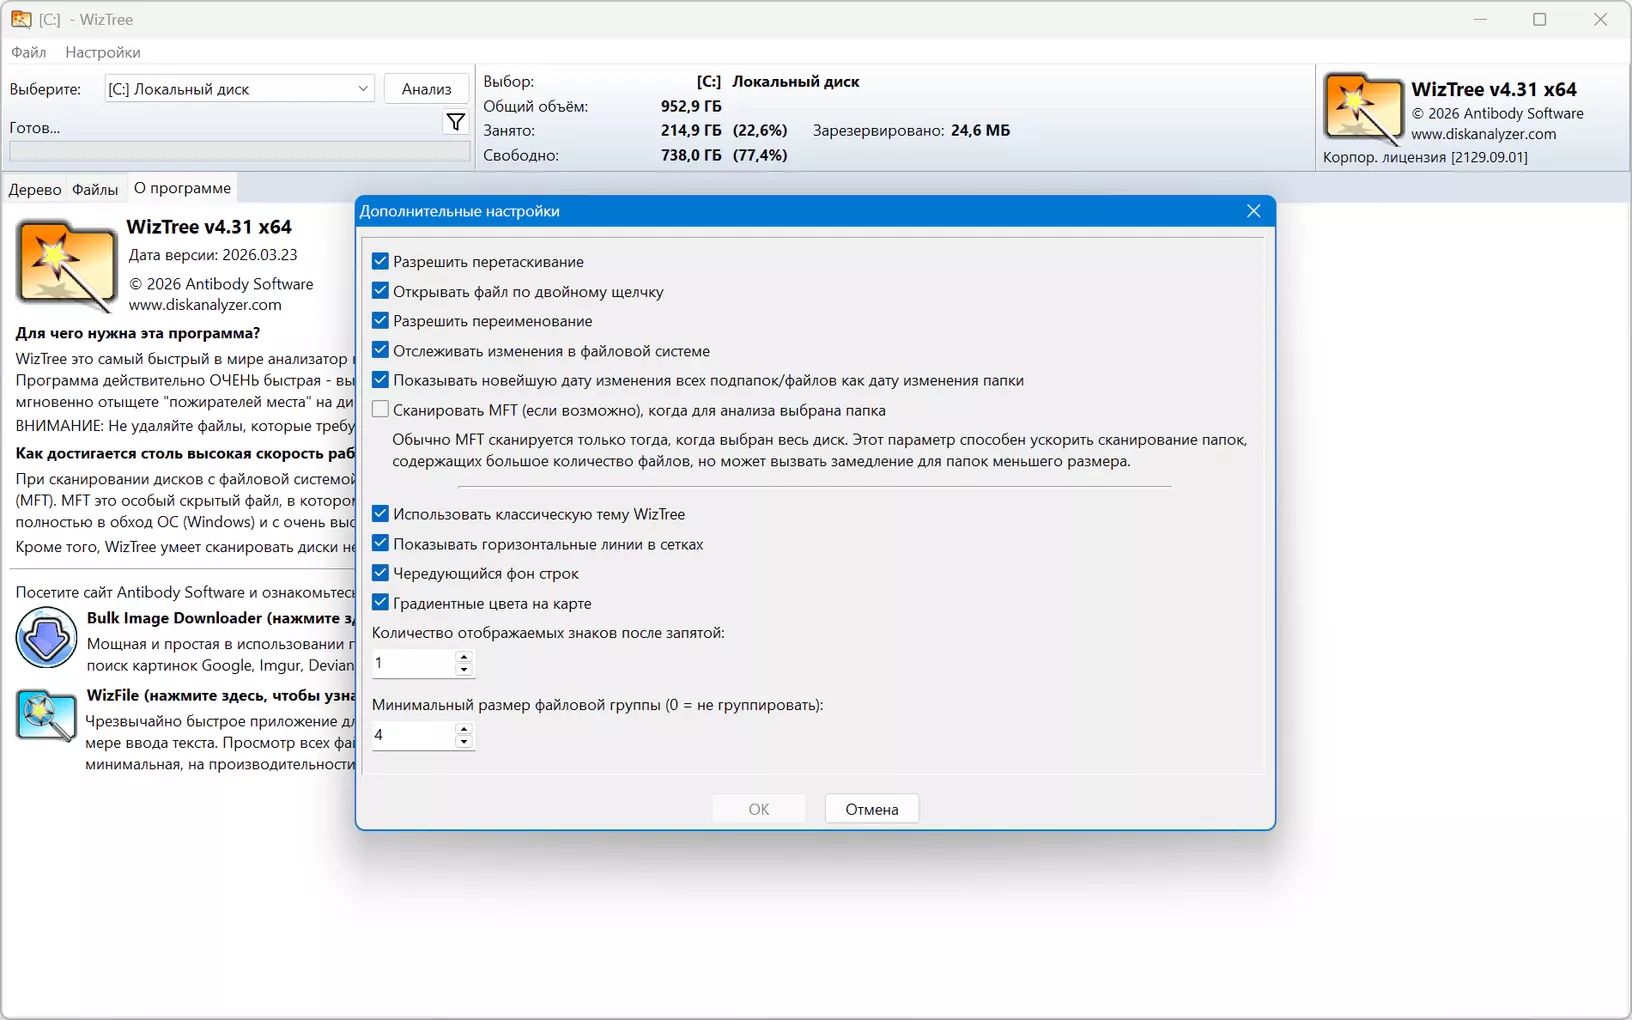The width and height of the screenshot is (1632, 1020).
Task: Click the WizTree title bar app icon
Action: (21, 19)
